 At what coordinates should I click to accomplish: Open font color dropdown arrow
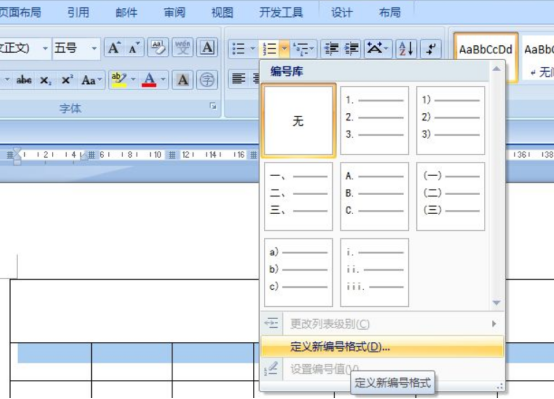click(x=163, y=80)
